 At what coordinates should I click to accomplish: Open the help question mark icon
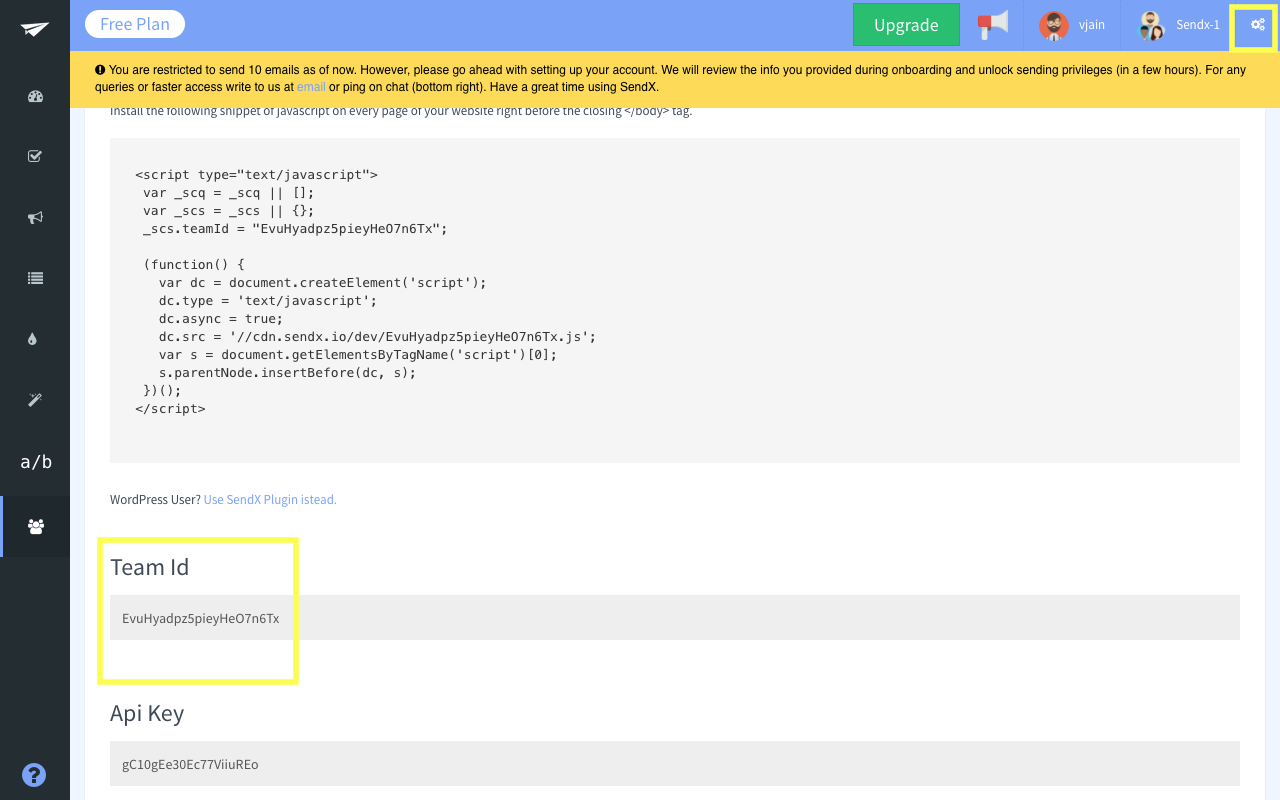click(34, 775)
